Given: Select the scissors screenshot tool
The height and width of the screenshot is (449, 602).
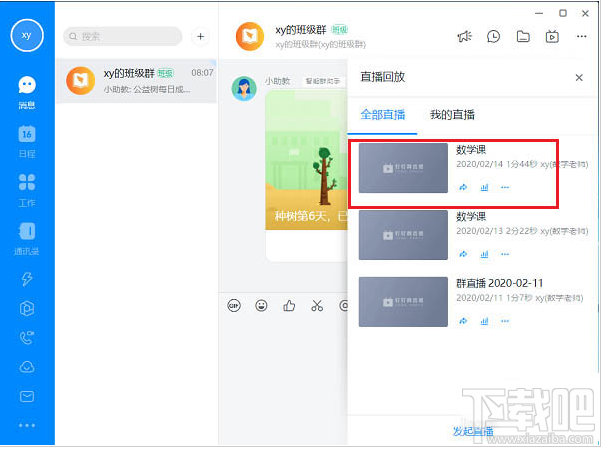Looking at the screenshot, I should point(317,306).
